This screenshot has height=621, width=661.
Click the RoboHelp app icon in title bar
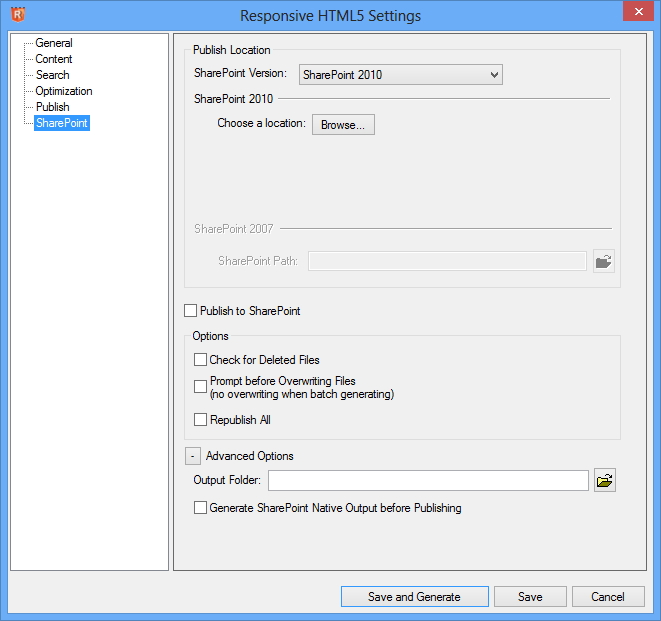[16, 14]
